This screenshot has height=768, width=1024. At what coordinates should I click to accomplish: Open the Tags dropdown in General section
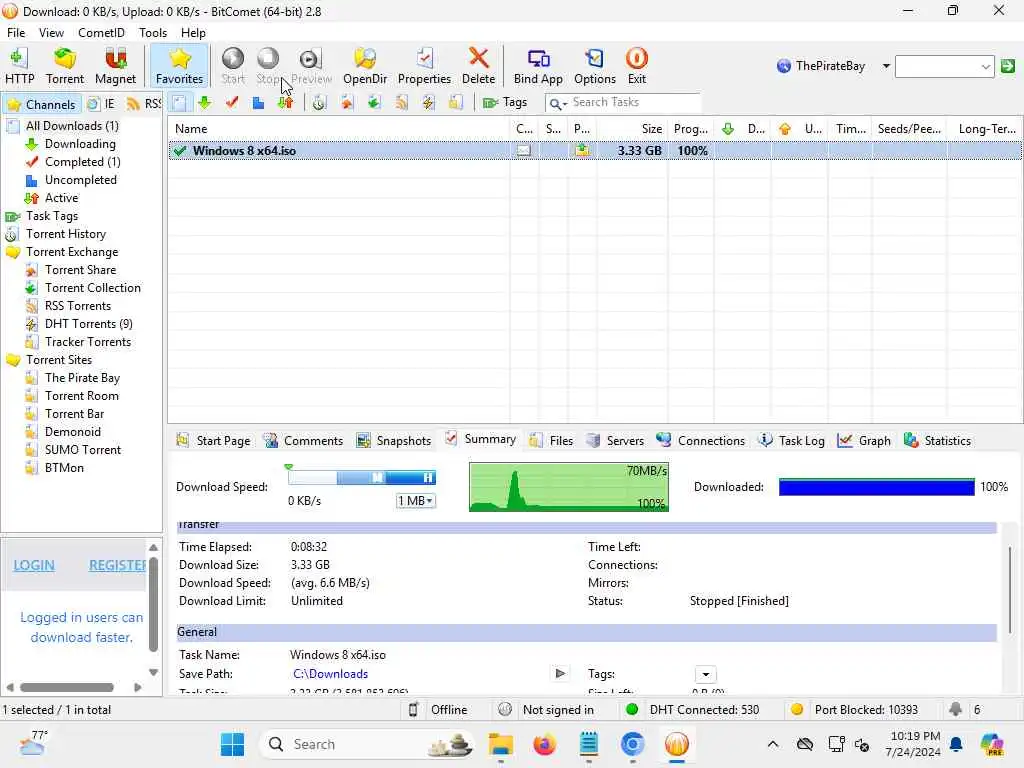pos(705,674)
